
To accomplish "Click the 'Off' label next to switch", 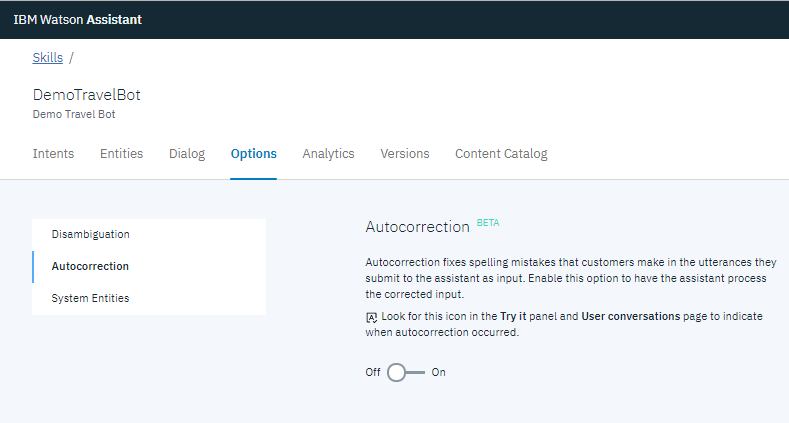I will point(373,372).
